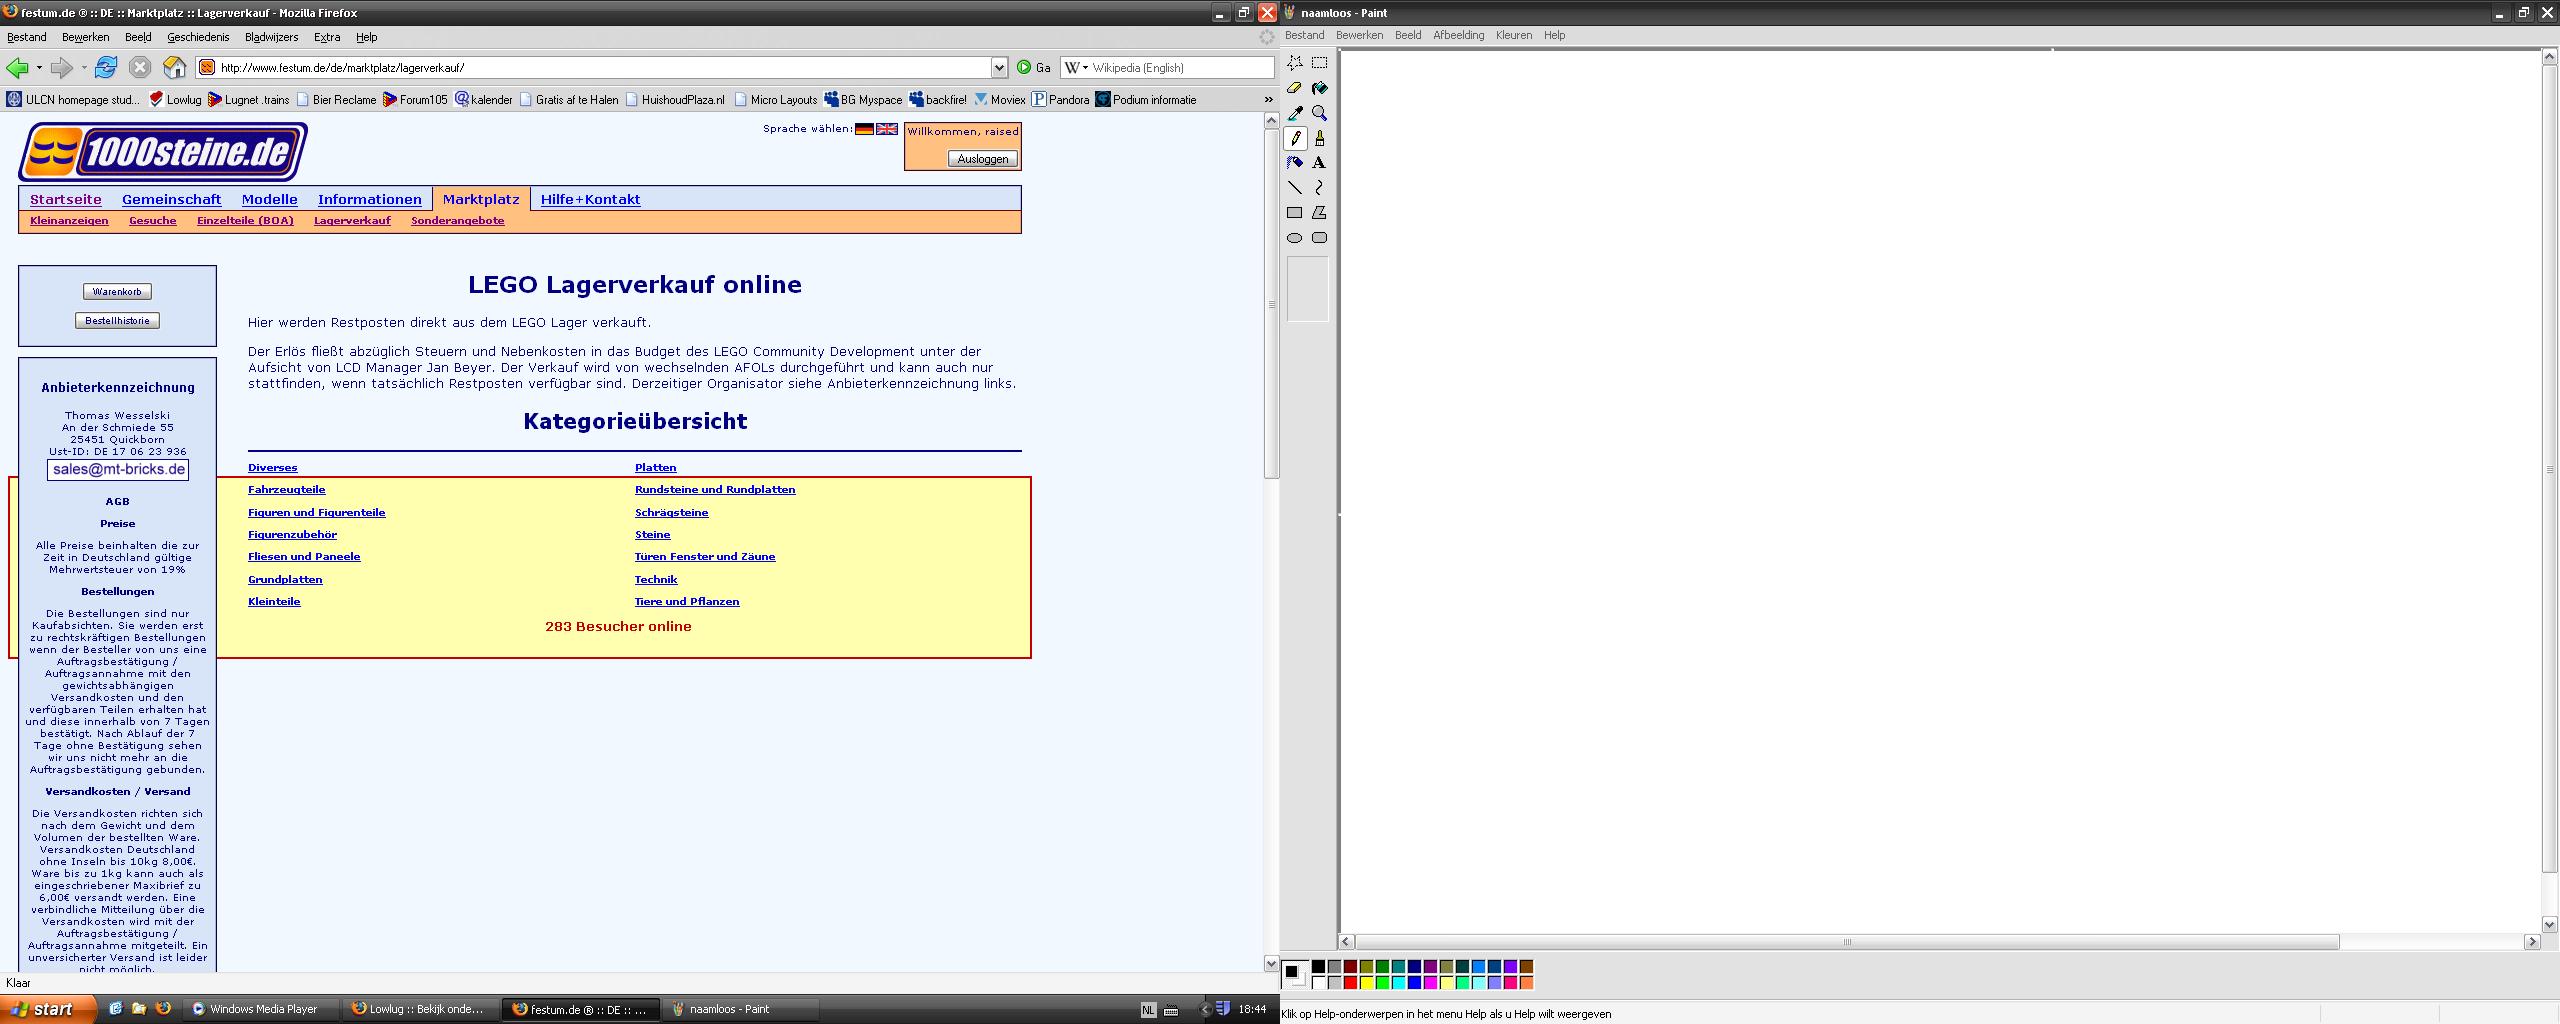This screenshot has width=2560, height=1024.
Task: Expand the address bar URL dropdown
Action: coord(999,67)
